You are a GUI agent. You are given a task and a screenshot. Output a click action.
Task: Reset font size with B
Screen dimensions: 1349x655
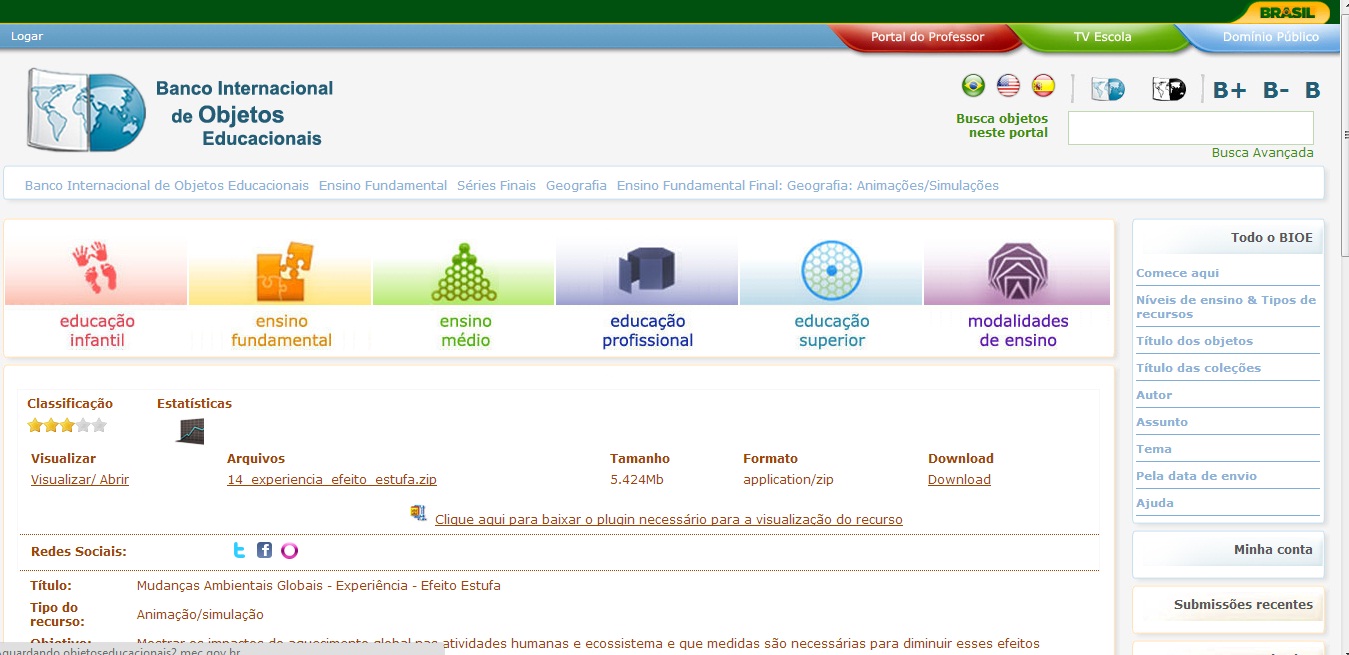tap(1311, 89)
